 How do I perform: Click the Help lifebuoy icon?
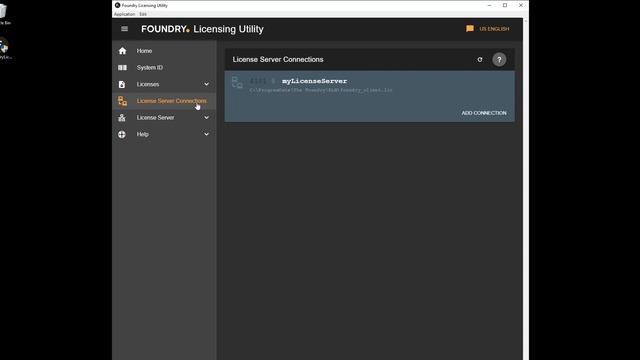pos(122,134)
